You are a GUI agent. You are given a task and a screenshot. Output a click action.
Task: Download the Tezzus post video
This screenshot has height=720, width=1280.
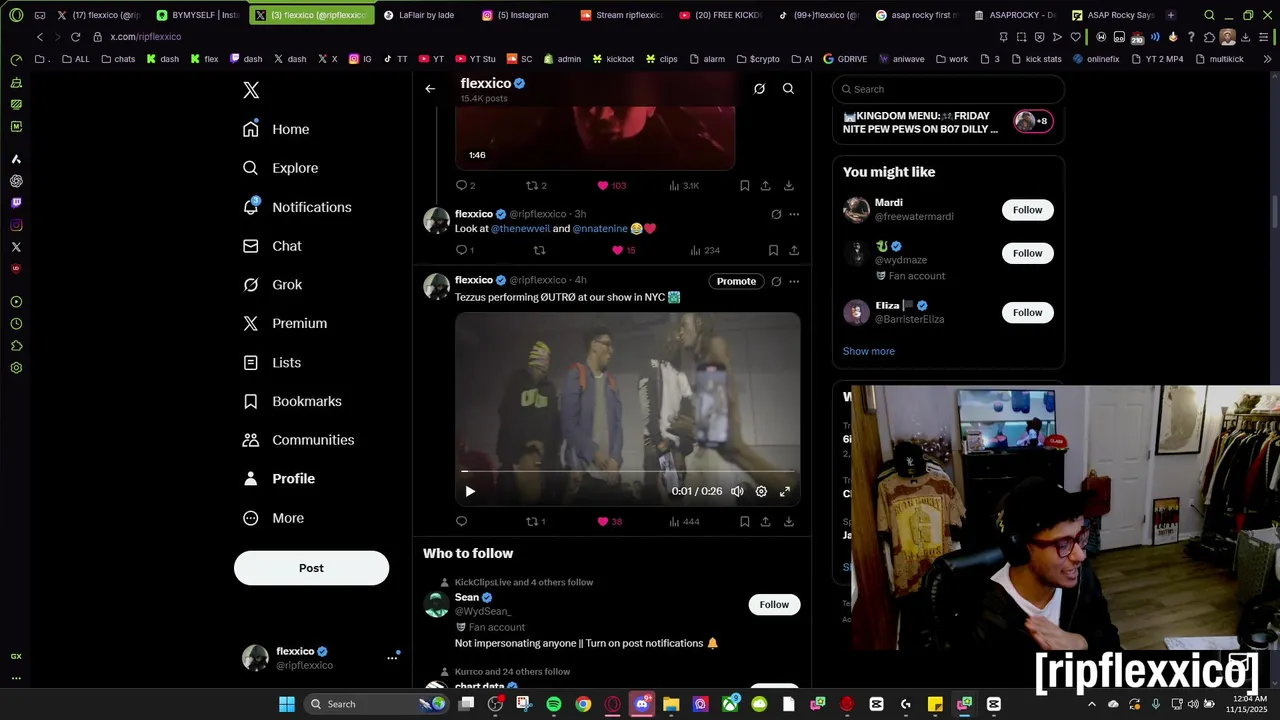(788, 522)
